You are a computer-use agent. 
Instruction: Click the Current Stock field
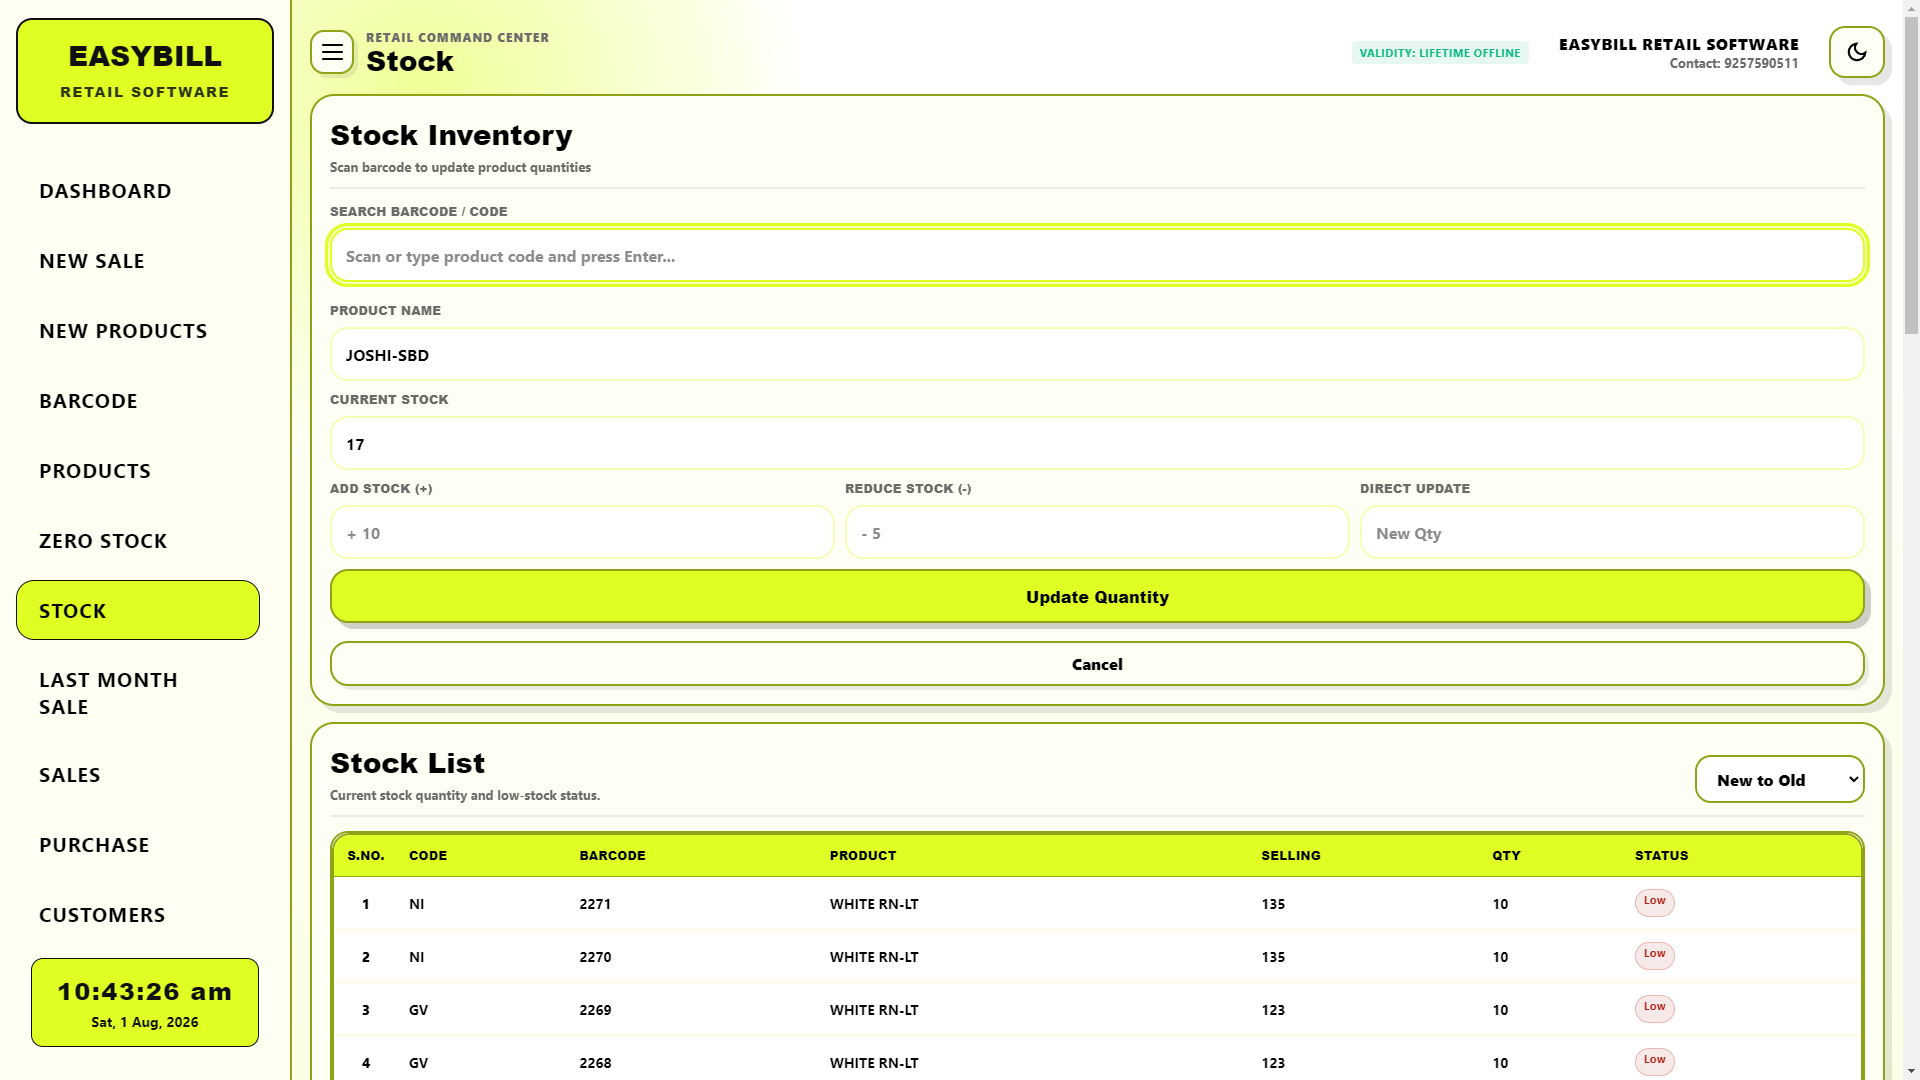click(1097, 444)
